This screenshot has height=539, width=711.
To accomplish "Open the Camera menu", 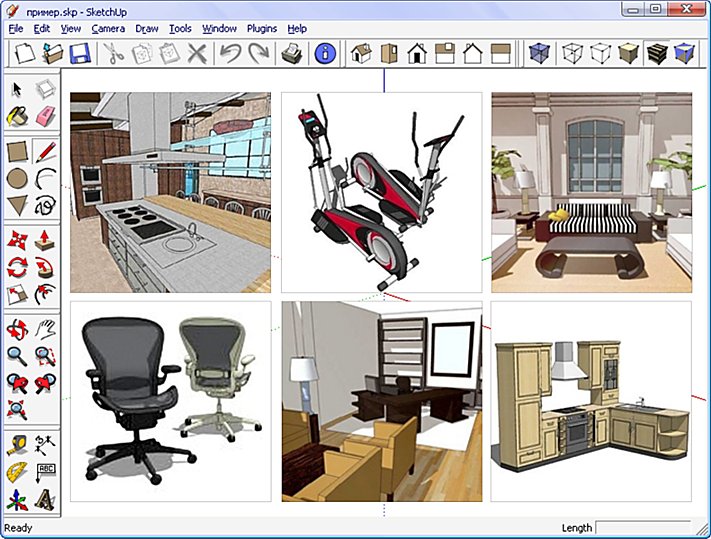I will pyautogui.click(x=108, y=29).
